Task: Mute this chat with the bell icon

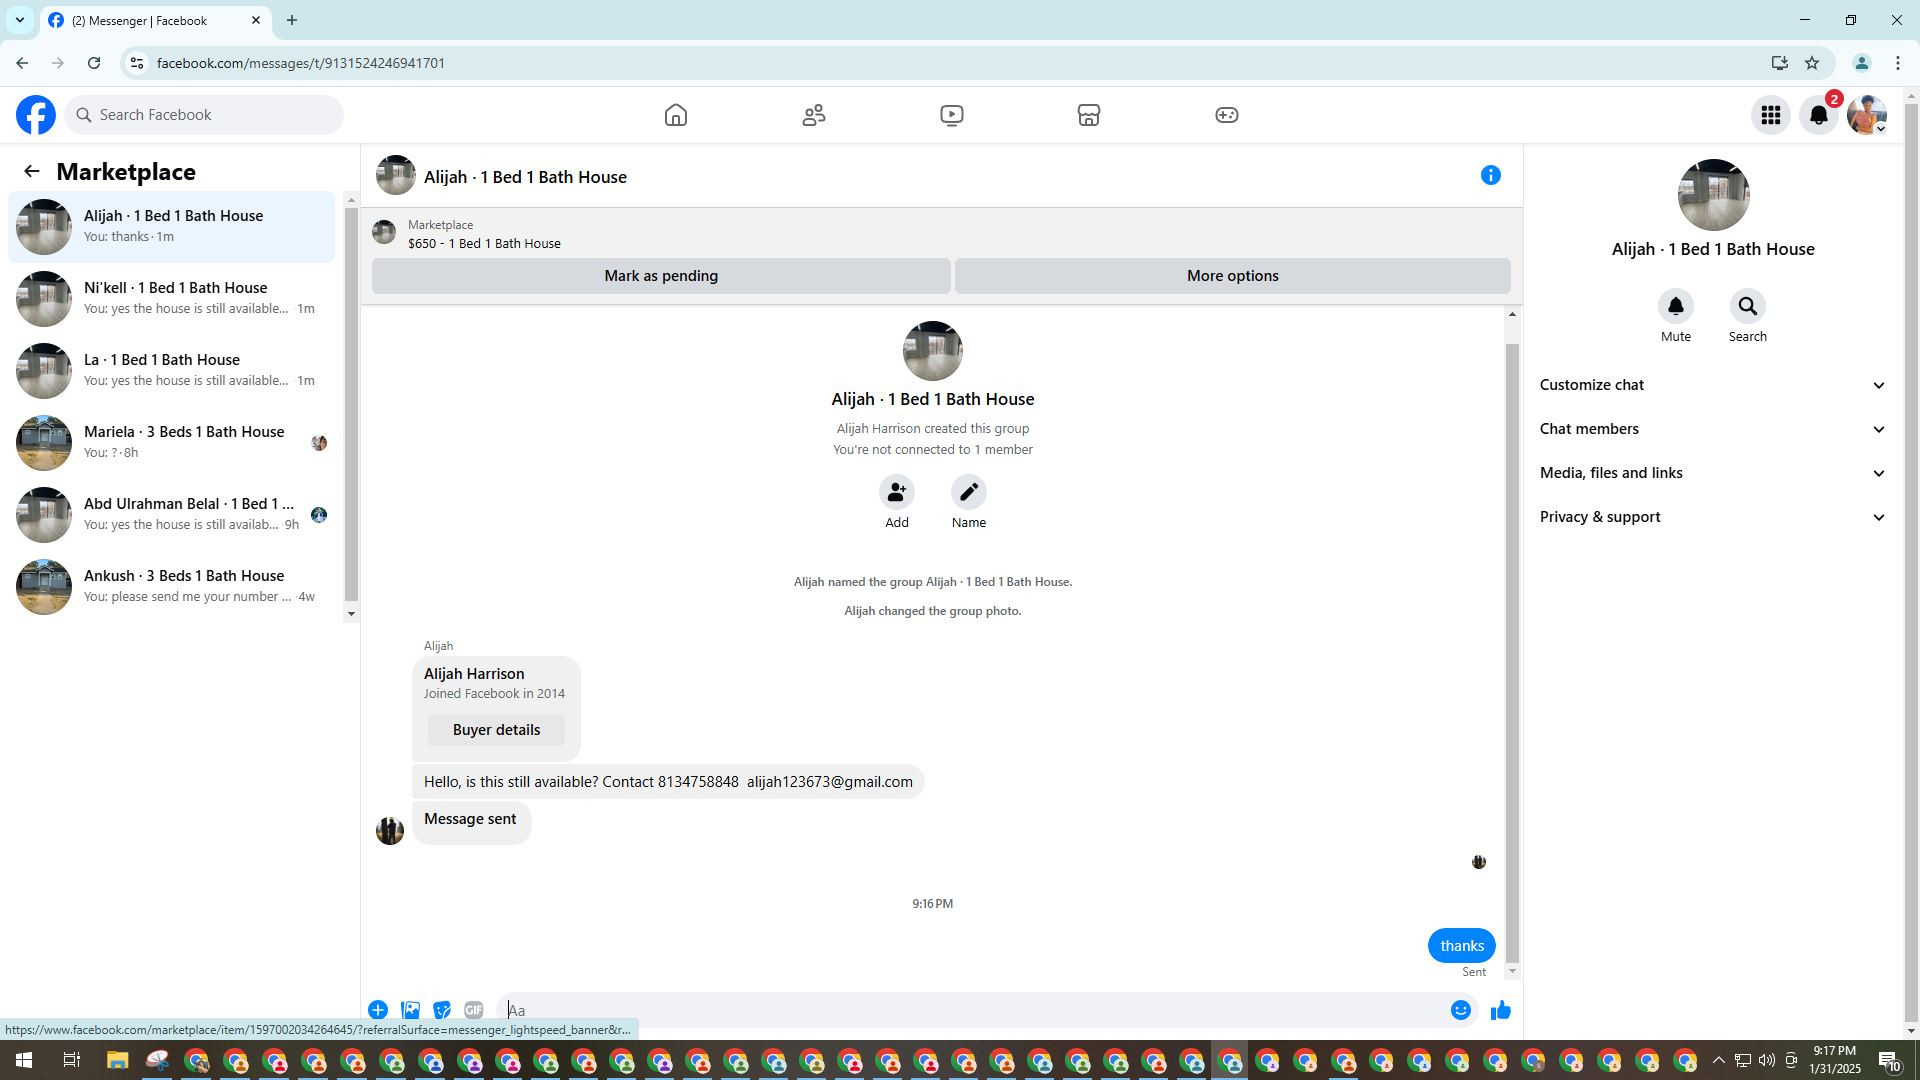Action: pos(1676,306)
